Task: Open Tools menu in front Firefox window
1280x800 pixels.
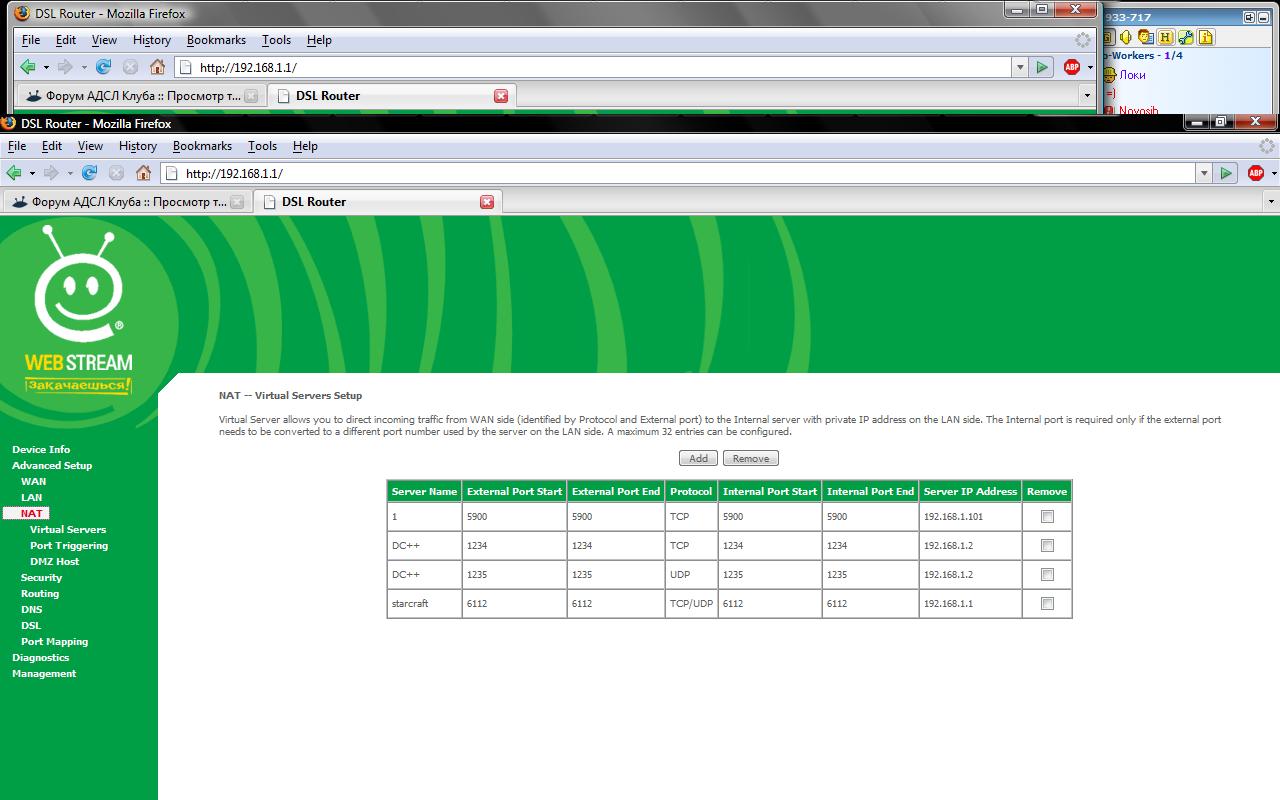Action: (x=262, y=146)
